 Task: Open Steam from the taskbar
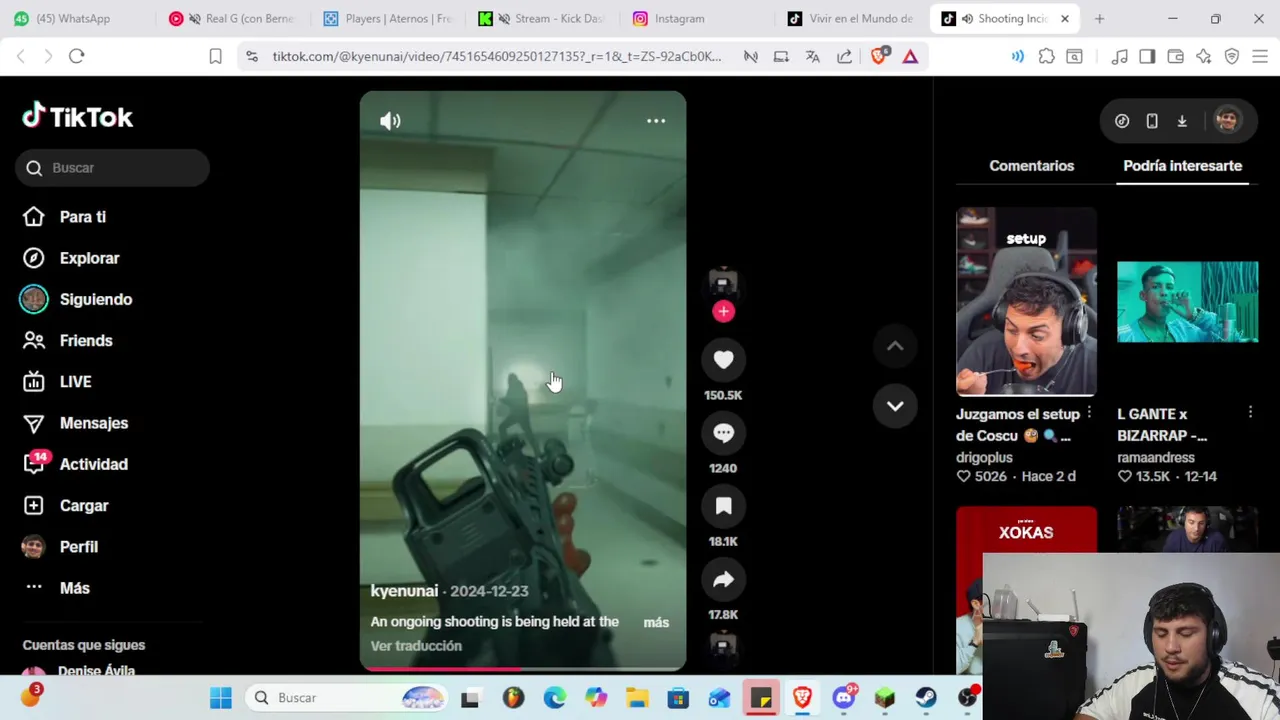926,698
